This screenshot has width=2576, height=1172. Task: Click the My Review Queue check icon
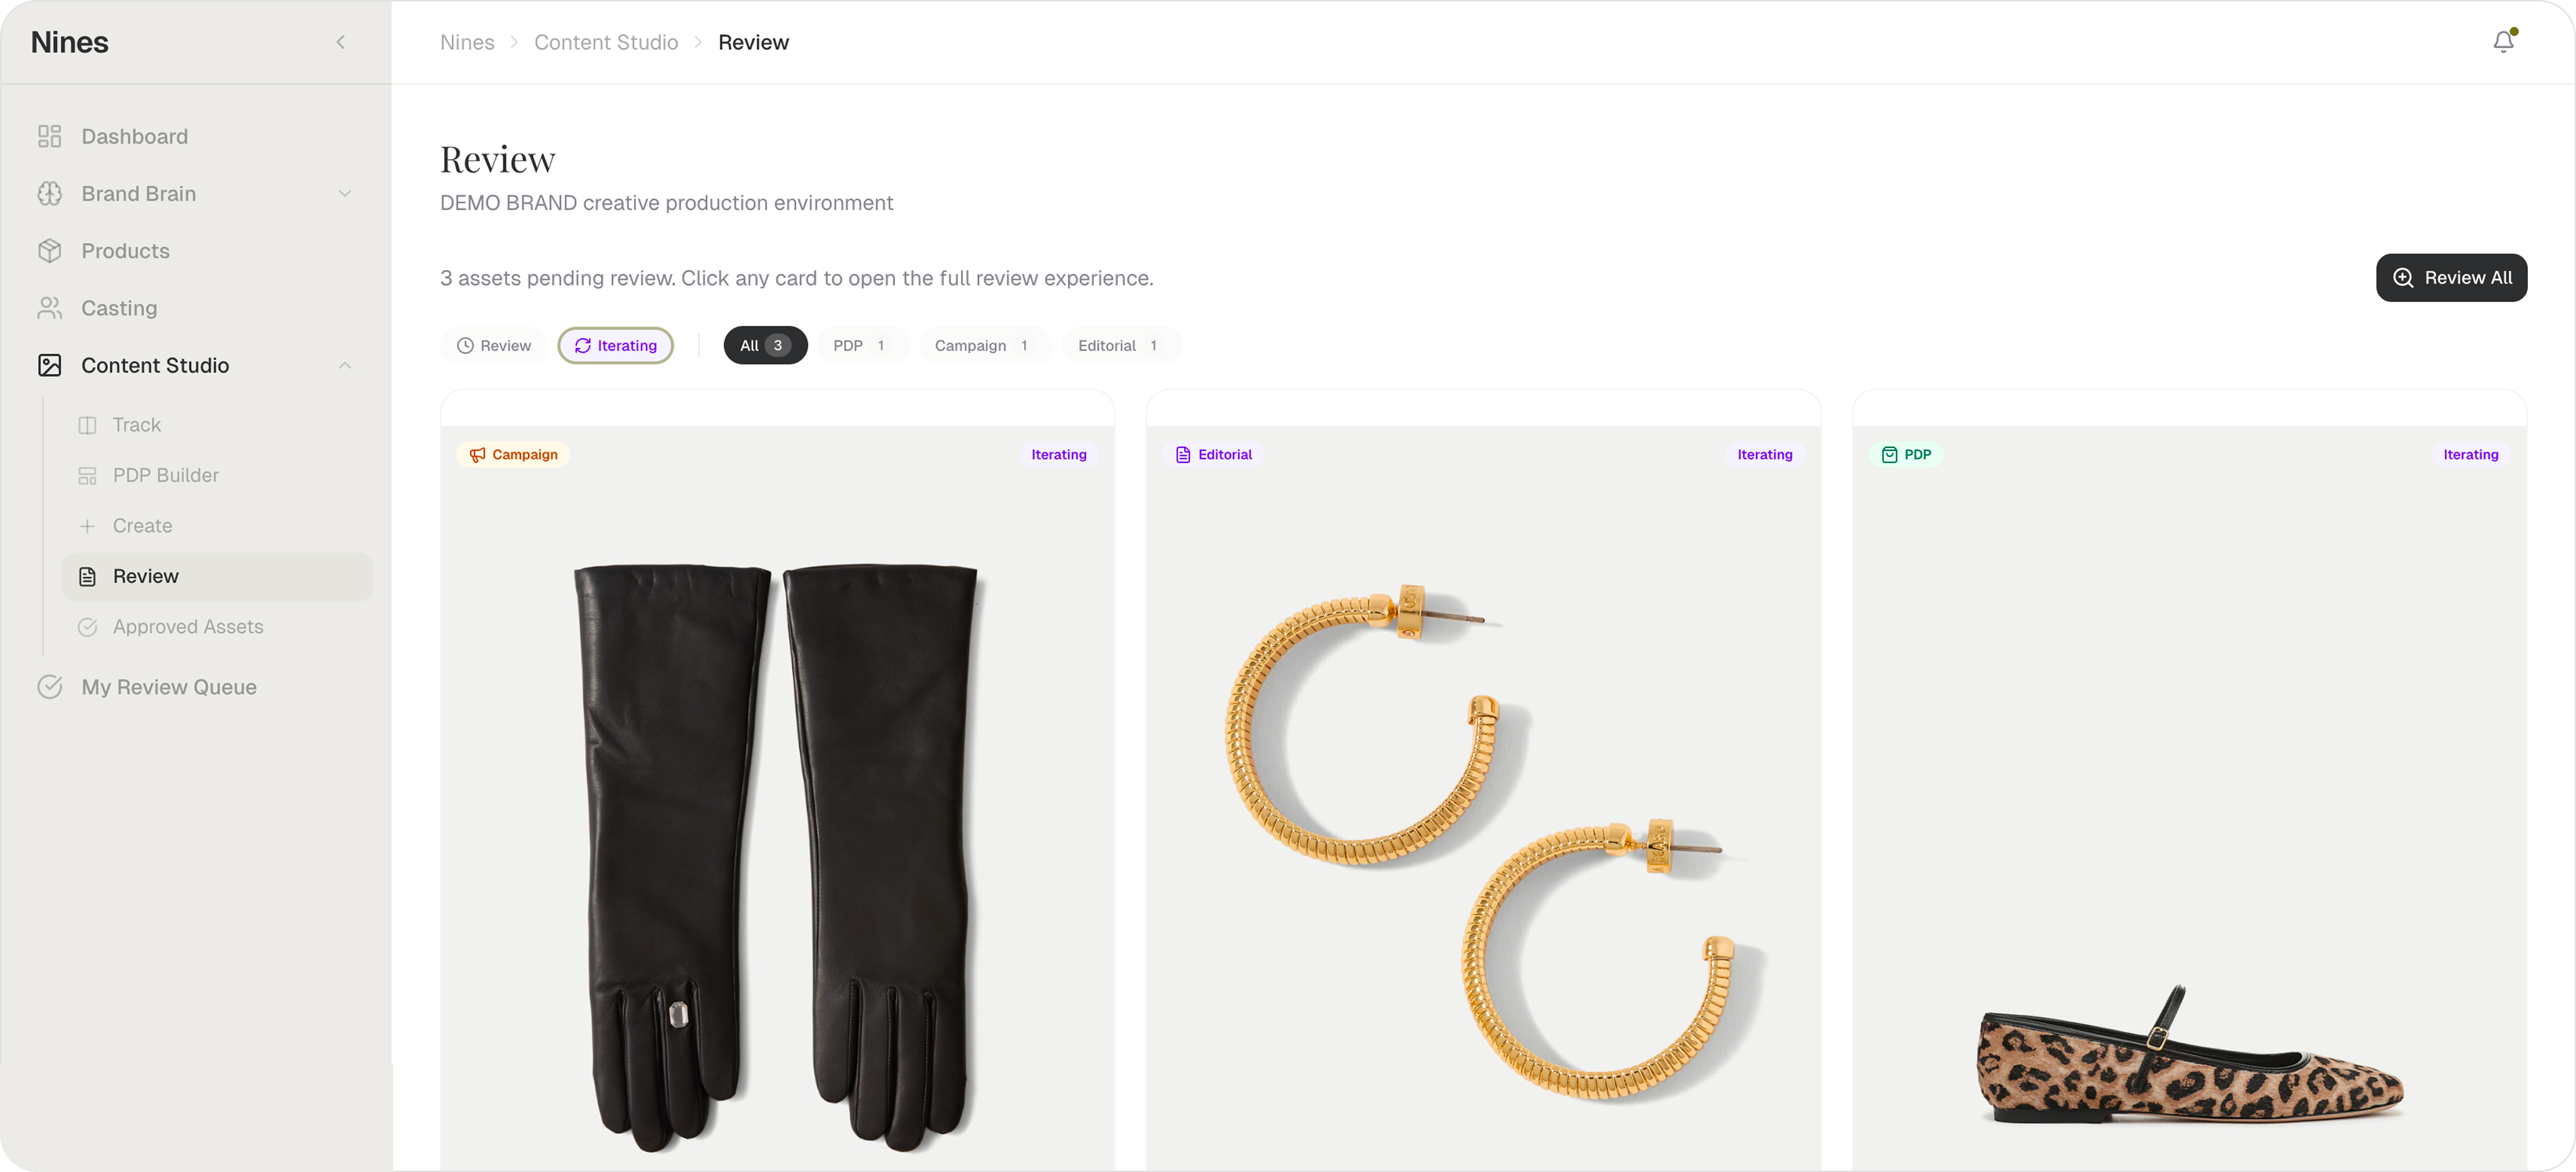click(x=49, y=687)
